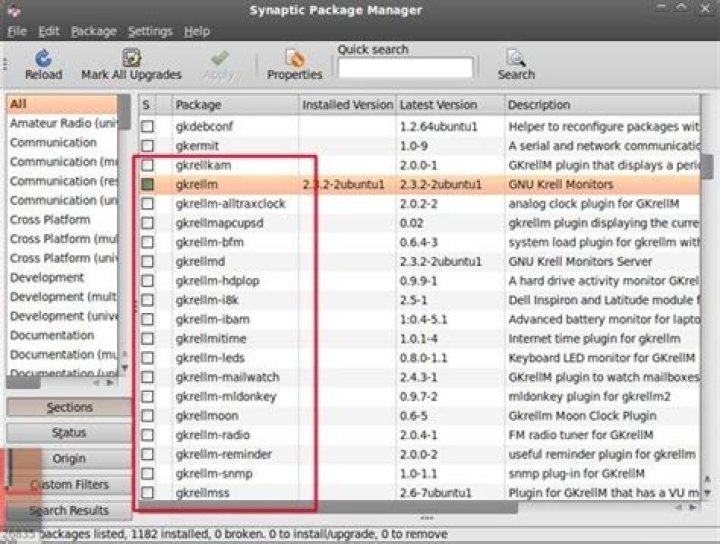This screenshot has width=720, height=544.
Task: Select the gkrellm-leds package row
Action: 419,358
